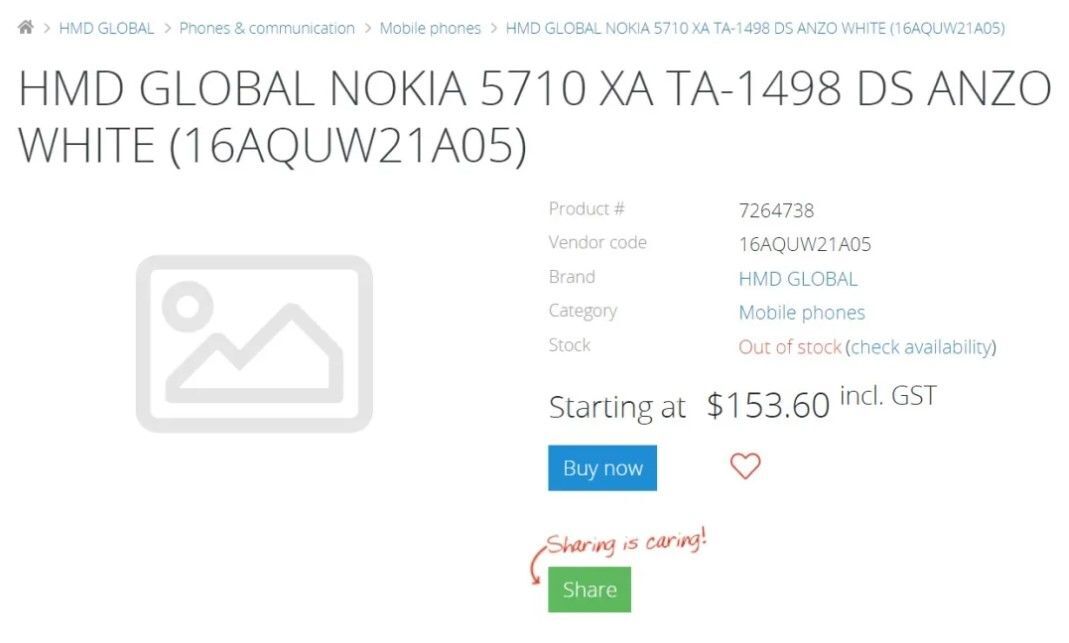
Task: Select the price $153.60 text
Action: click(x=767, y=404)
